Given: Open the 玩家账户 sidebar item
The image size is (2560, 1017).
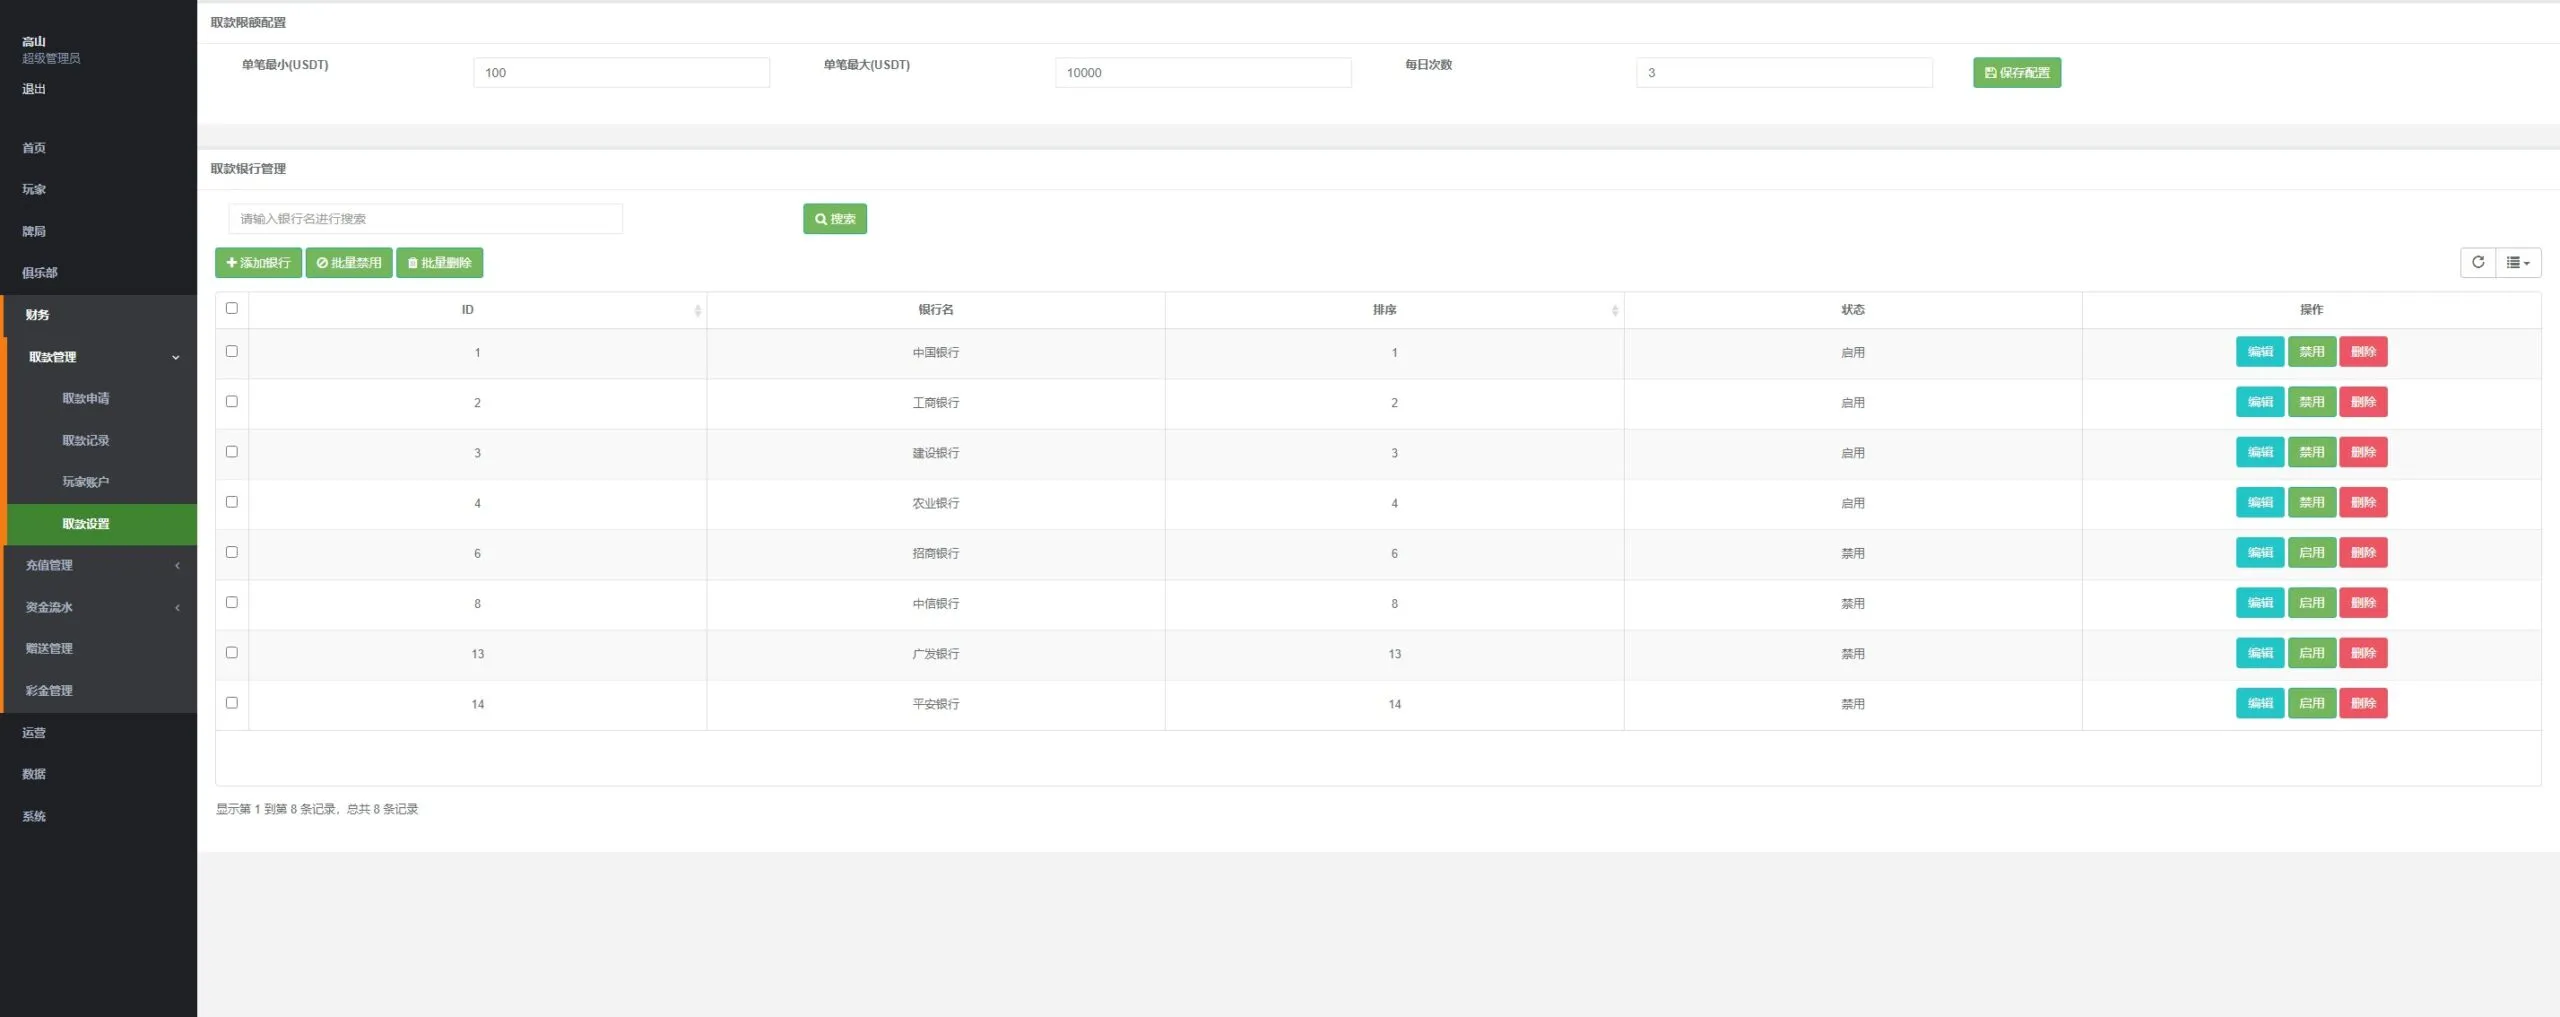Looking at the screenshot, I should [86, 482].
